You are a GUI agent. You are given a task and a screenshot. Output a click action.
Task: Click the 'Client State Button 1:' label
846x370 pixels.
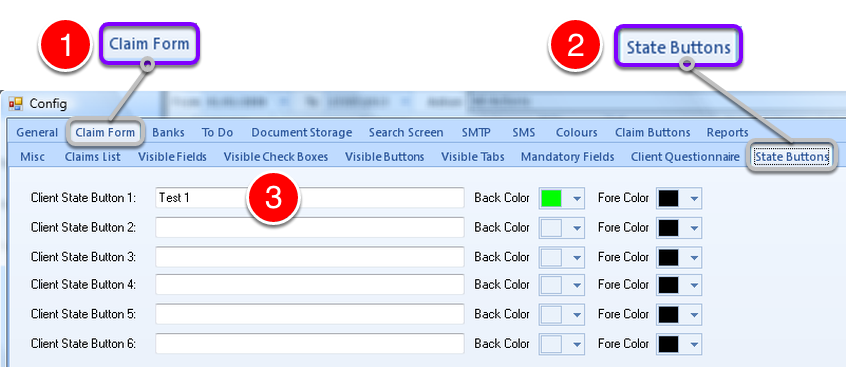pyautogui.click(x=83, y=198)
